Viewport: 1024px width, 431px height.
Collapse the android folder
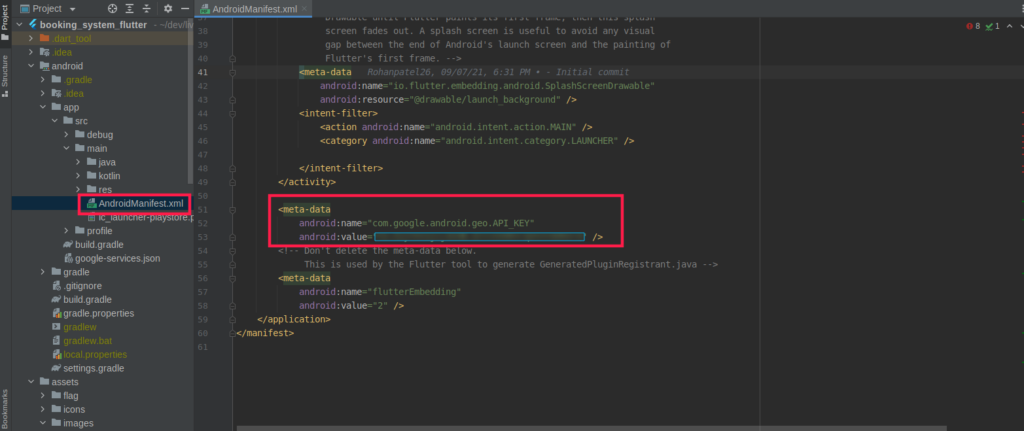(x=31, y=66)
